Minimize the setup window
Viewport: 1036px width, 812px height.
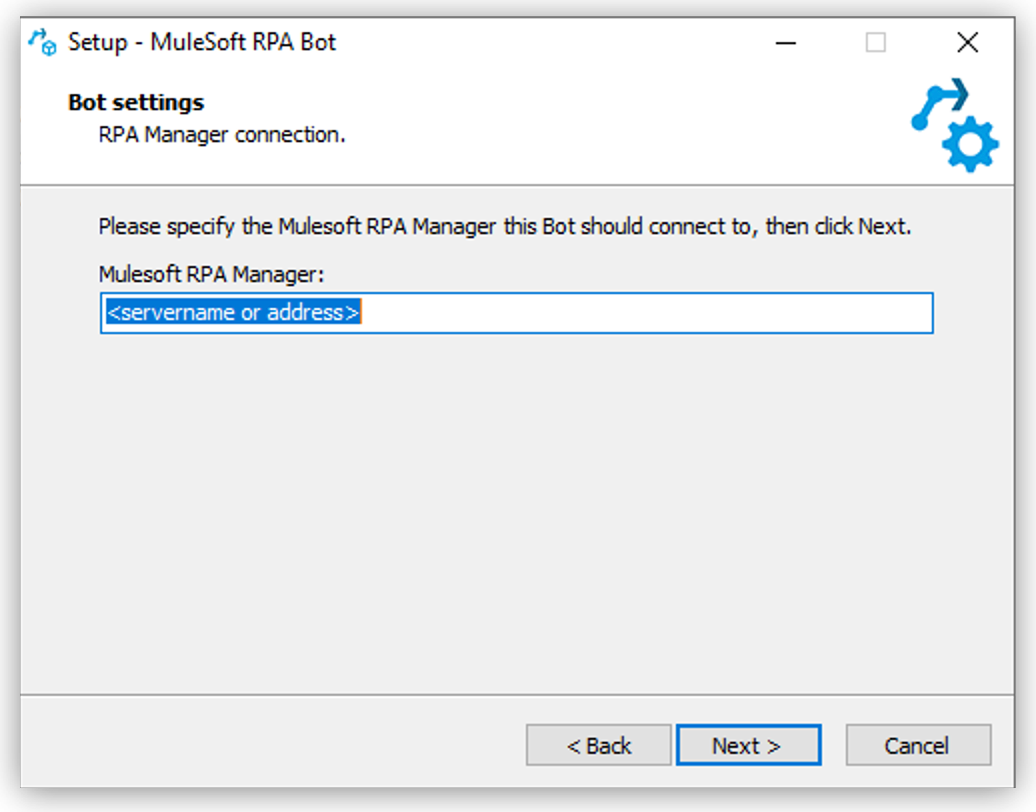pyautogui.click(x=786, y=43)
